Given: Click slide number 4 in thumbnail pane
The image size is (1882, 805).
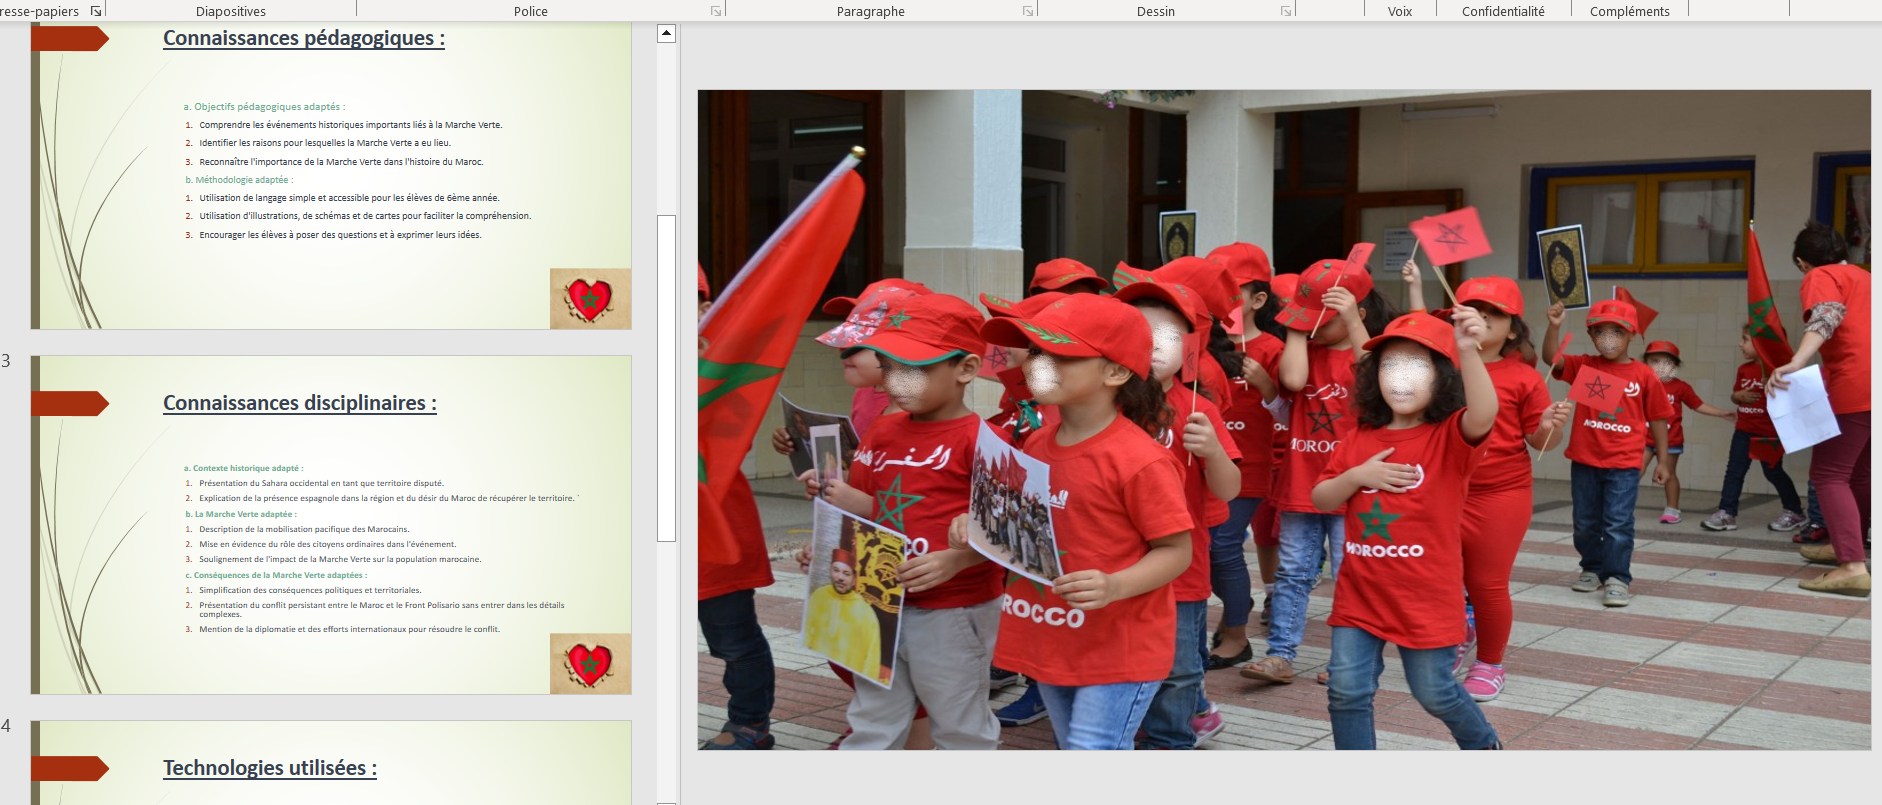Looking at the screenshot, I should pyautogui.click(x=6, y=726).
